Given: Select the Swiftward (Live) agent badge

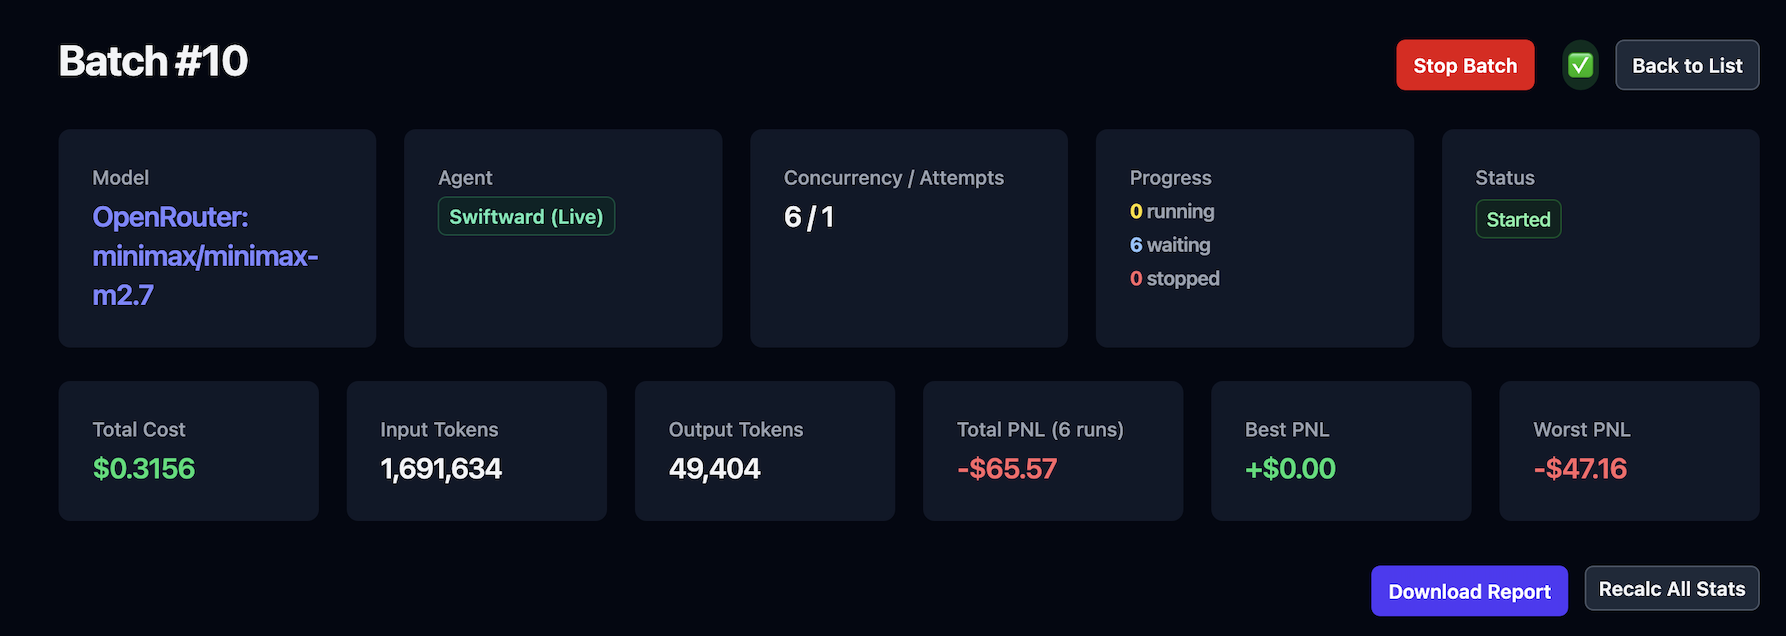Looking at the screenshot, I should point(526,216).
